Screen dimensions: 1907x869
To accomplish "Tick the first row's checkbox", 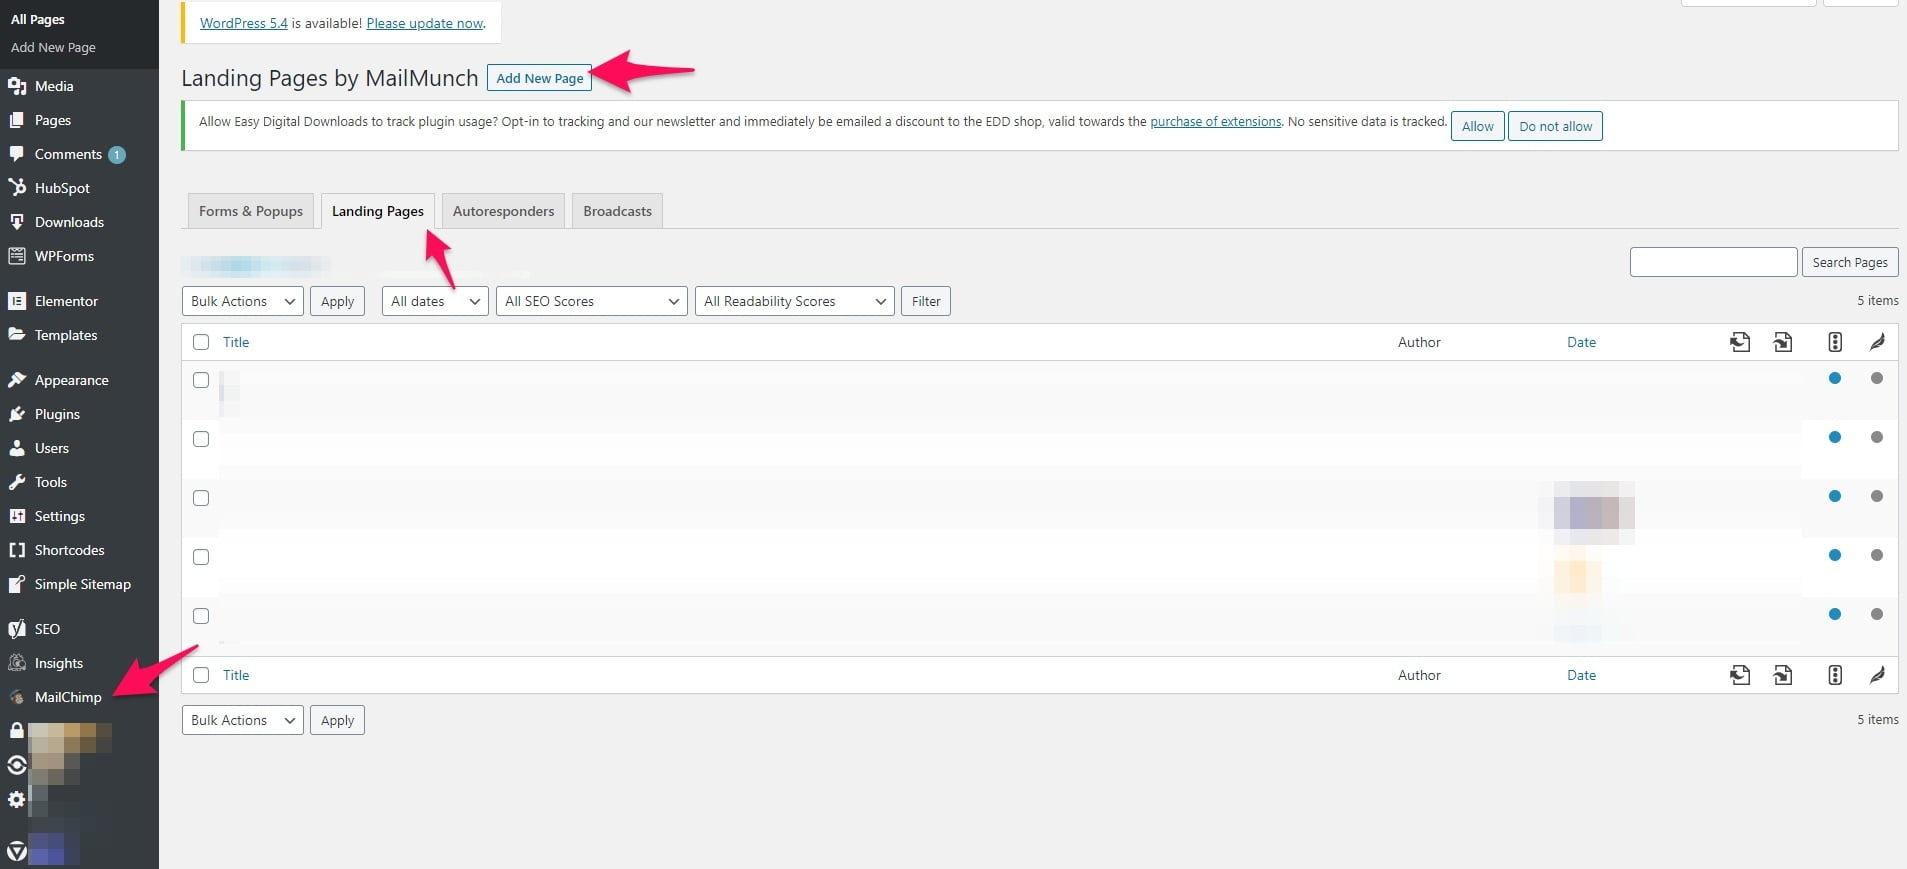I will [201, 380].
